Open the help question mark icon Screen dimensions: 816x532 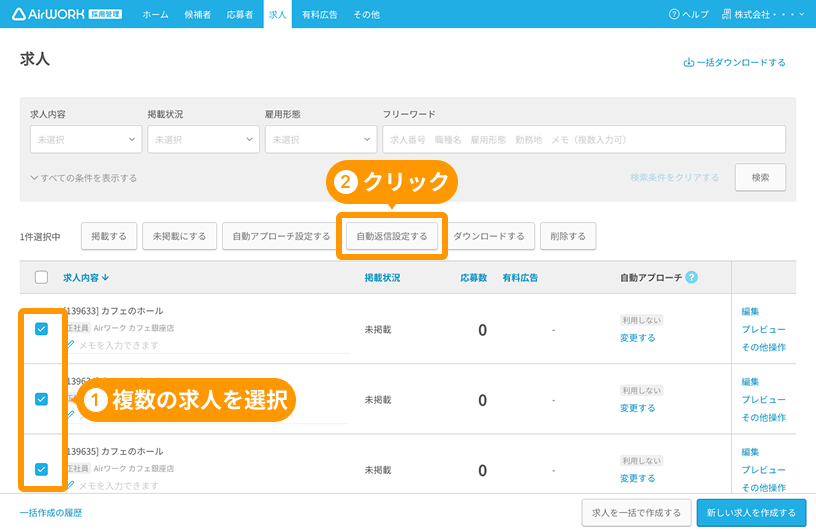(673, 14)
